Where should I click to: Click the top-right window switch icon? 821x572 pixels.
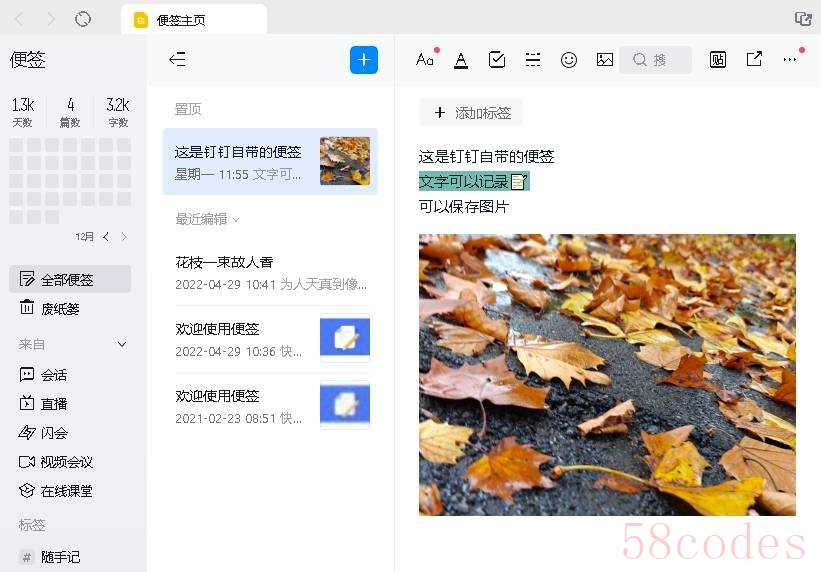803,19
